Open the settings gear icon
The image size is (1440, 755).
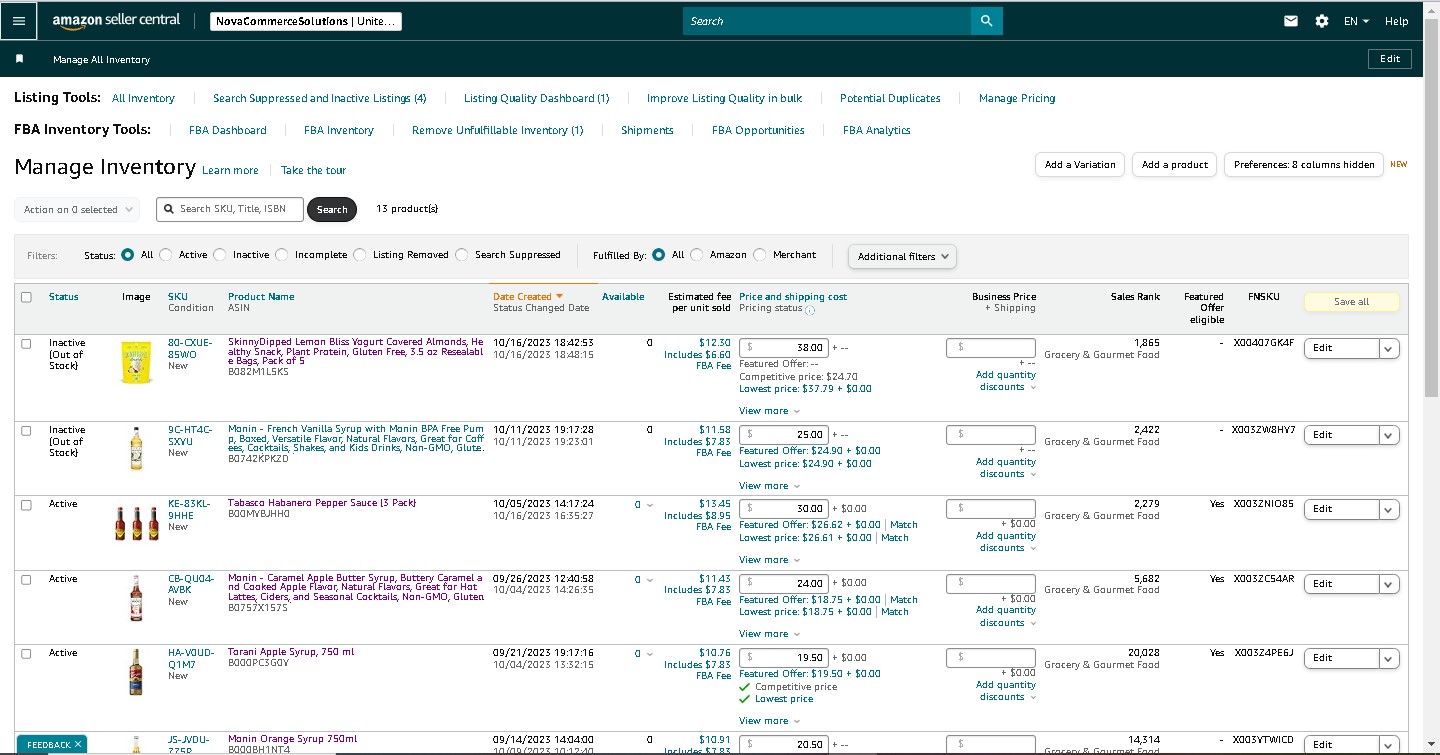pos(1322,21)
